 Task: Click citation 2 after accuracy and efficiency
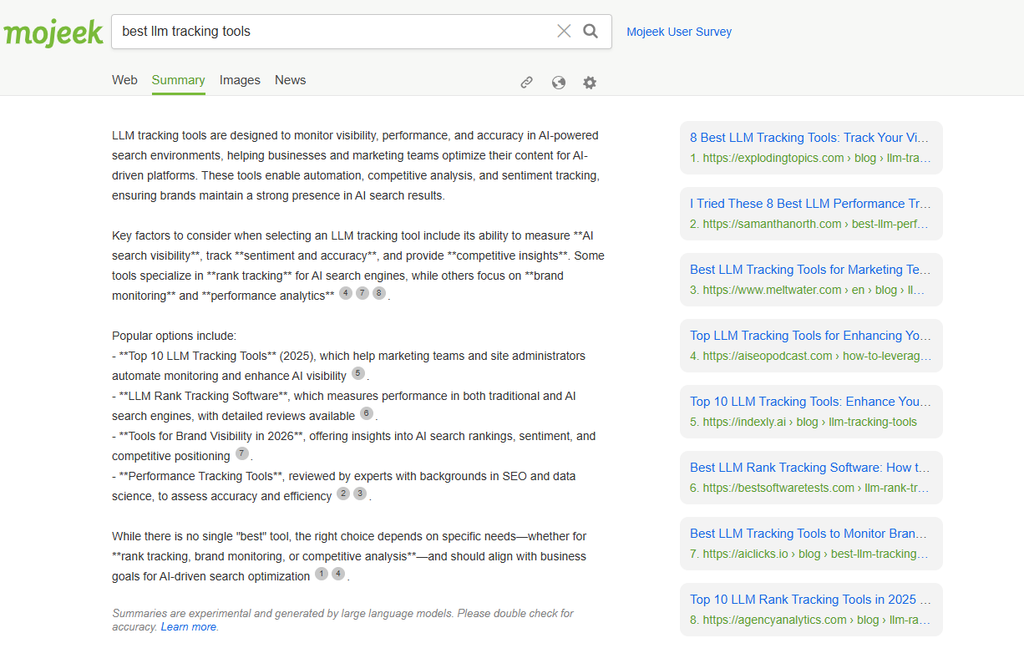click(x=344, y=494)
